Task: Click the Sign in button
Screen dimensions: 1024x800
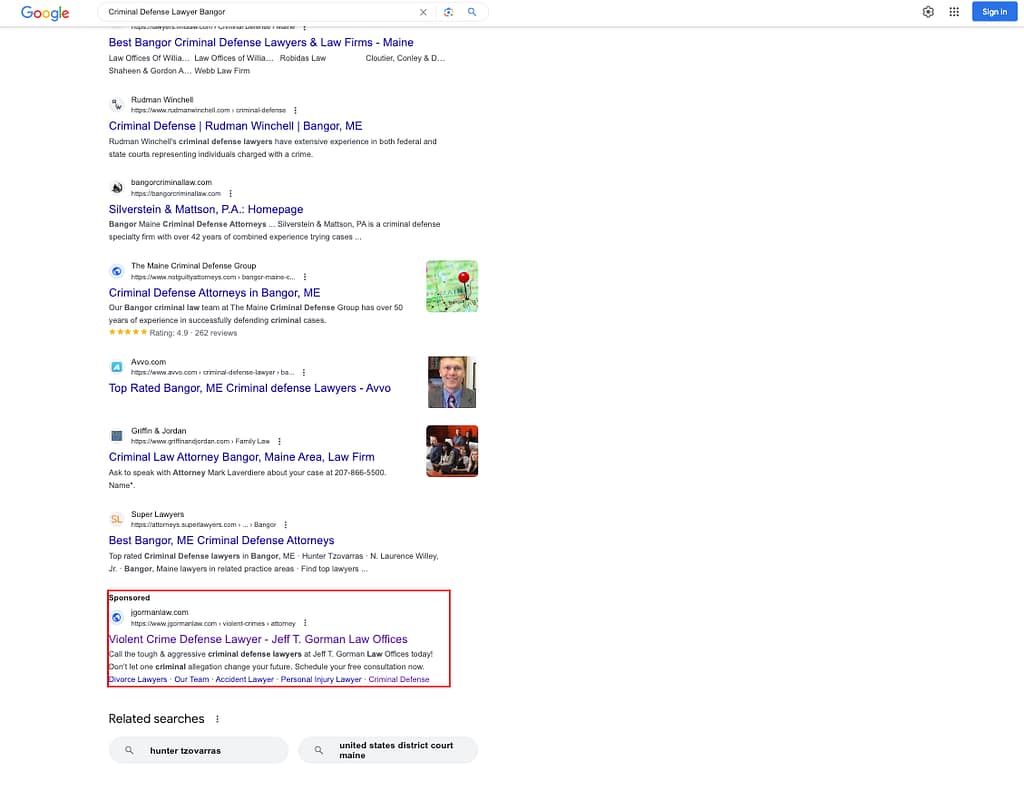Action: 995,12
